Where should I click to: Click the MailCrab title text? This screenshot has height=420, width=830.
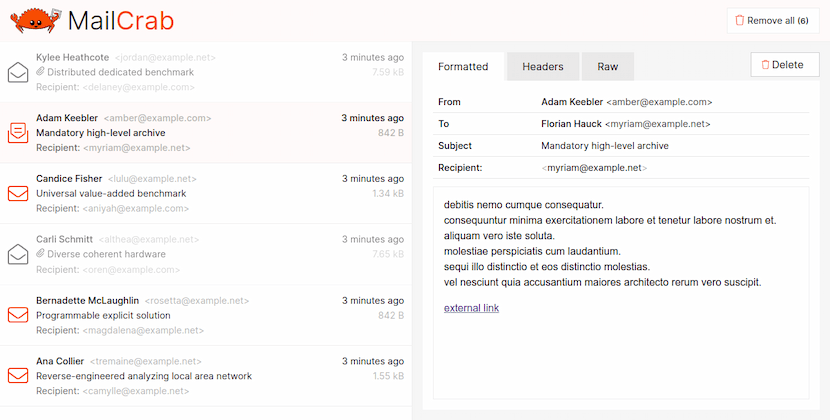(121, 21)
